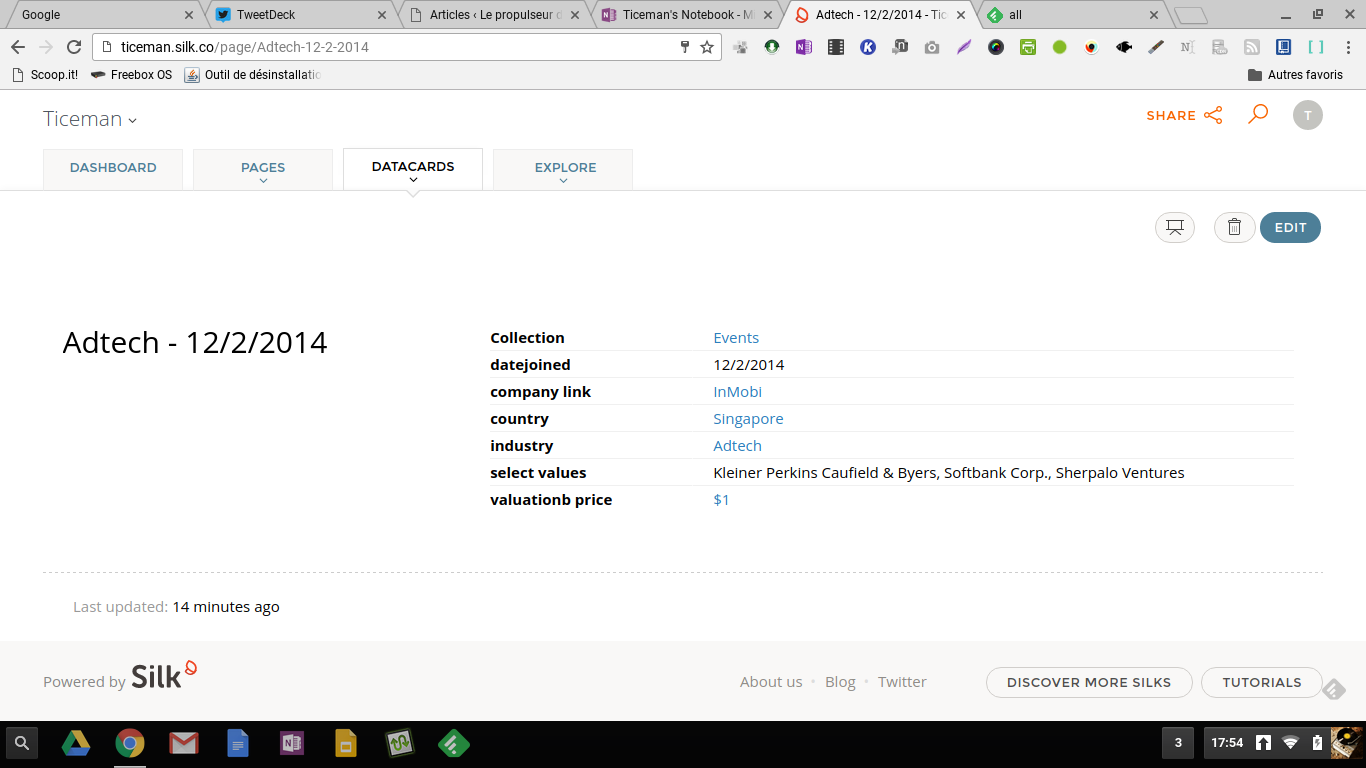Open the Freebox OS bookmark
The height and width of the screenshot is (768, 1366).
[x=131, y=75]
